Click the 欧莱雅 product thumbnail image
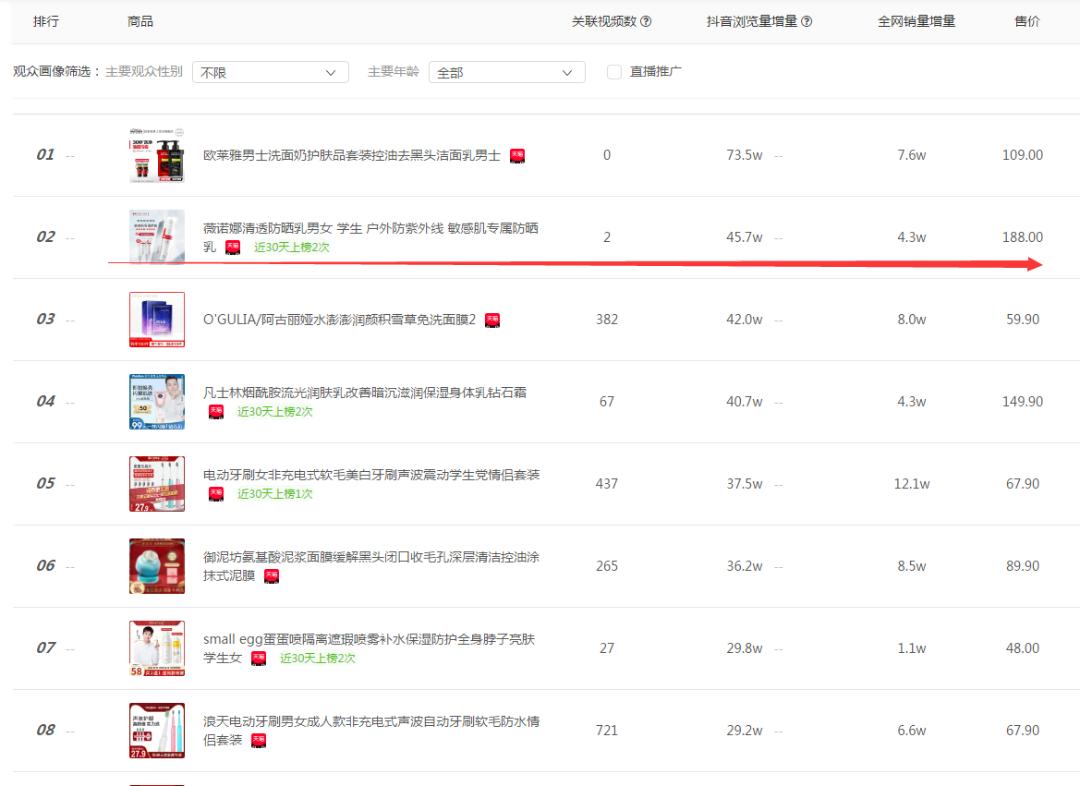 click(155, 155)
